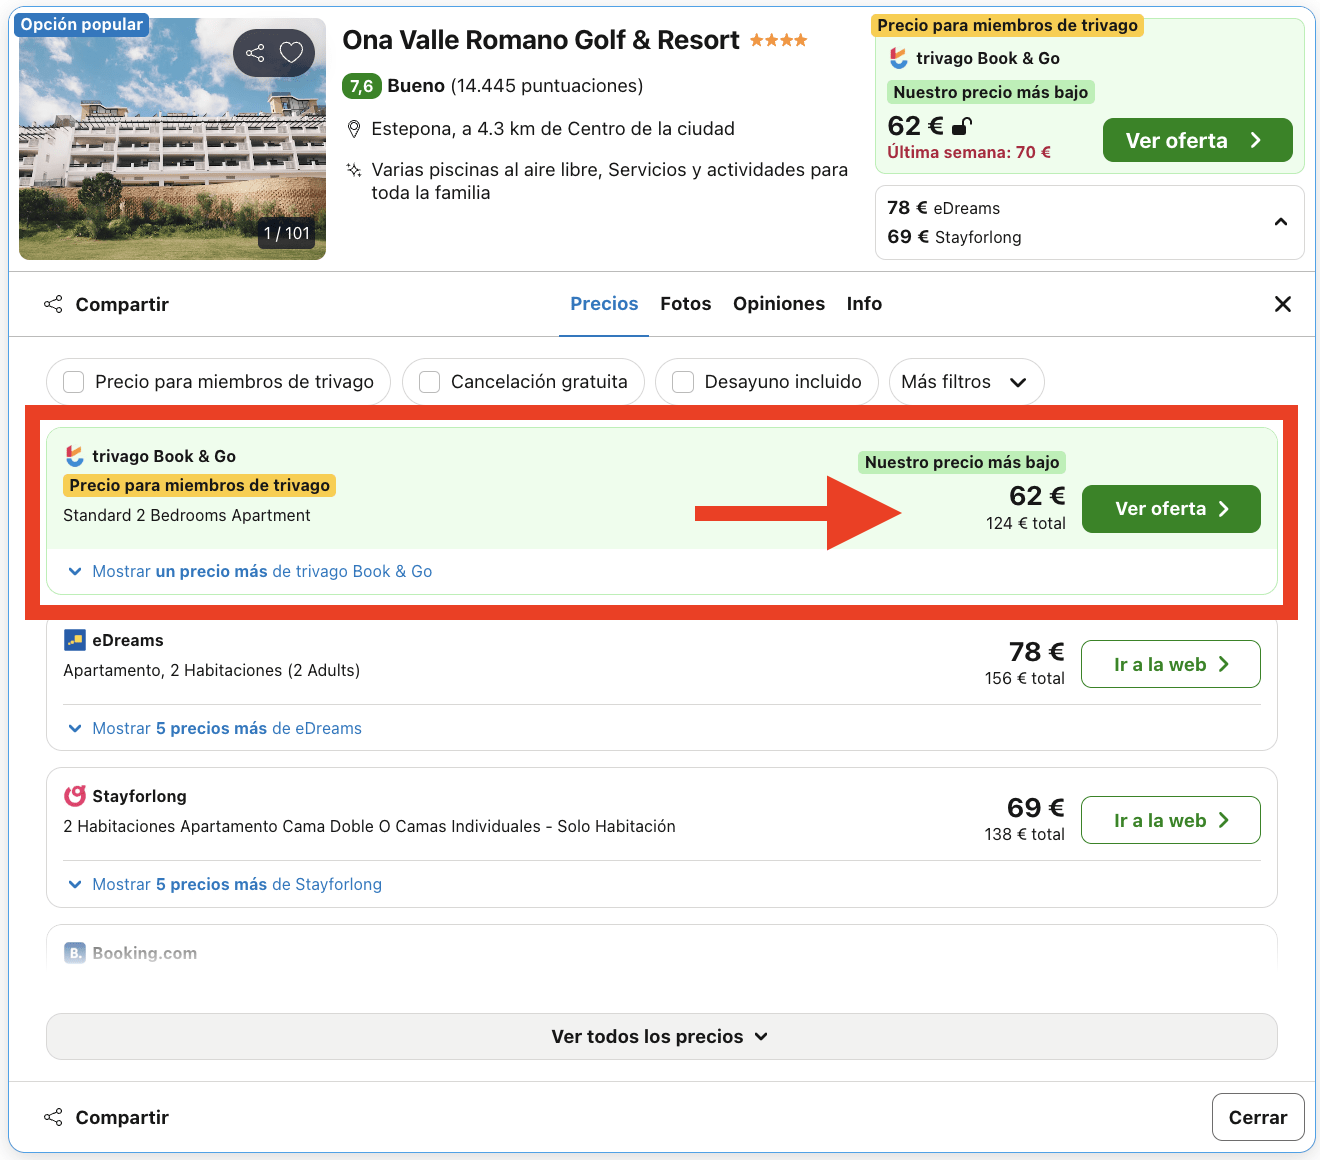Click the Booking.com logo
Image resolution: width=1320 pixels, height=1160 pixels.
[x=74, y=952]
